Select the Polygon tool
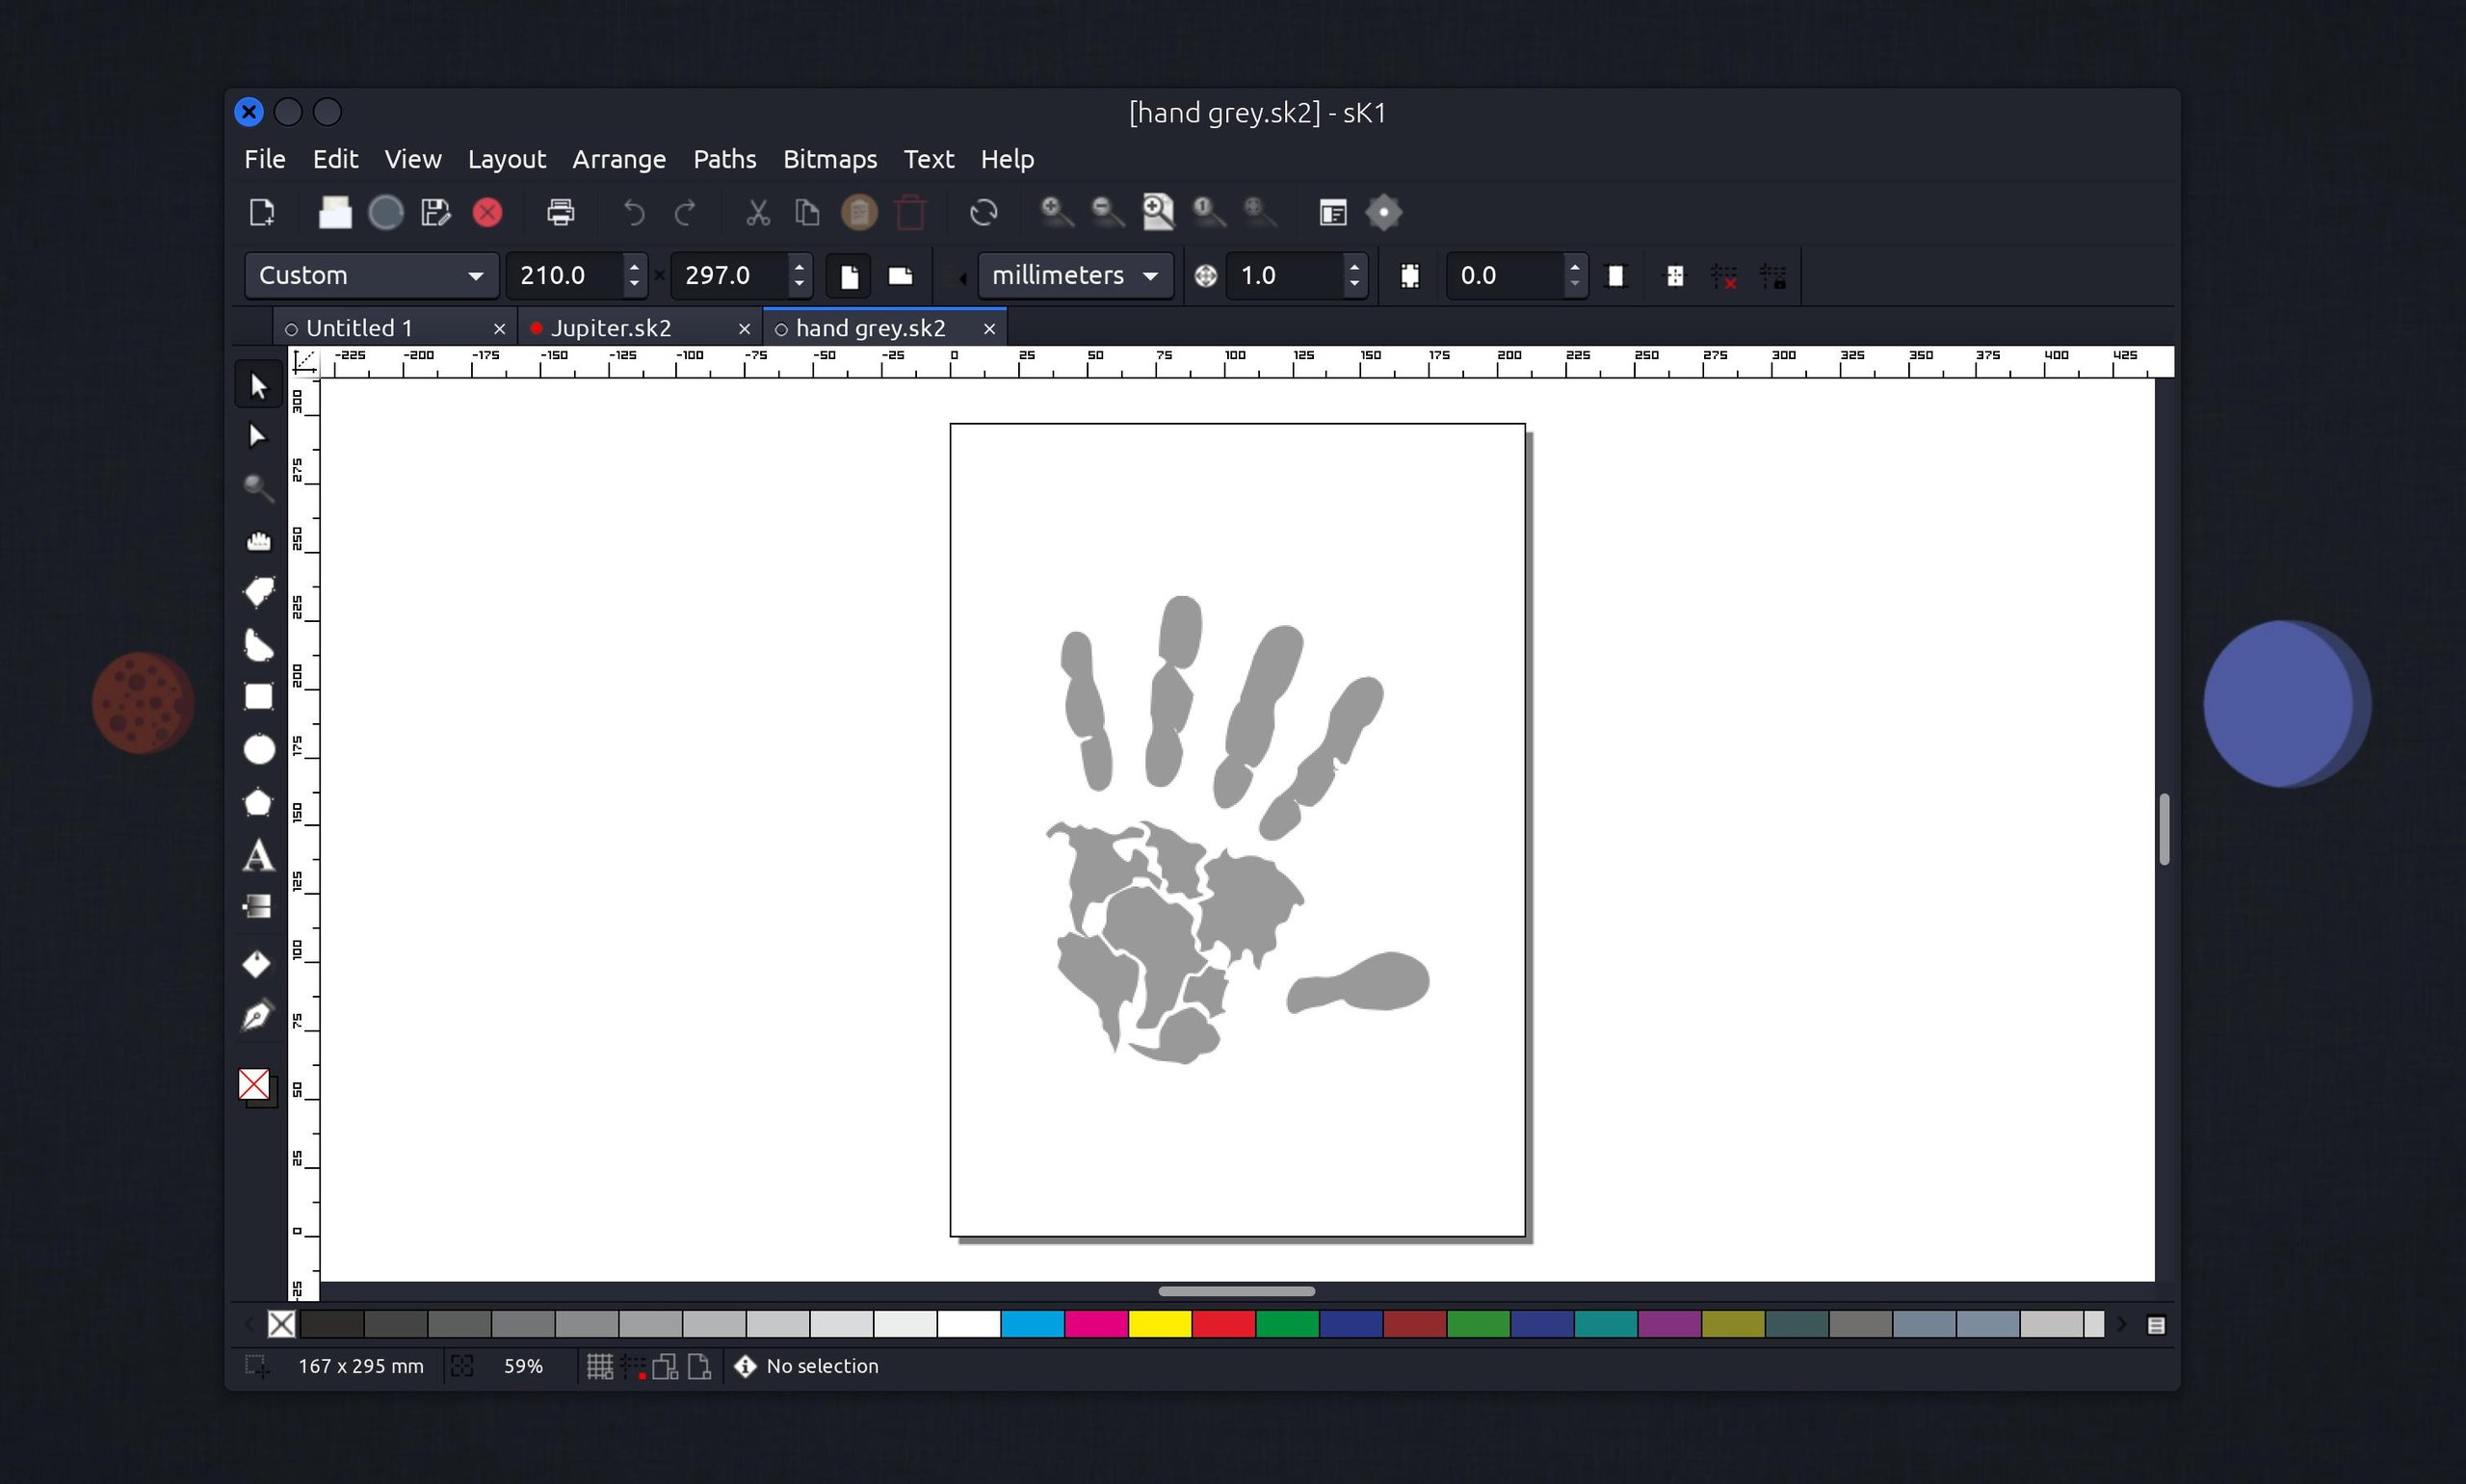 258,803
